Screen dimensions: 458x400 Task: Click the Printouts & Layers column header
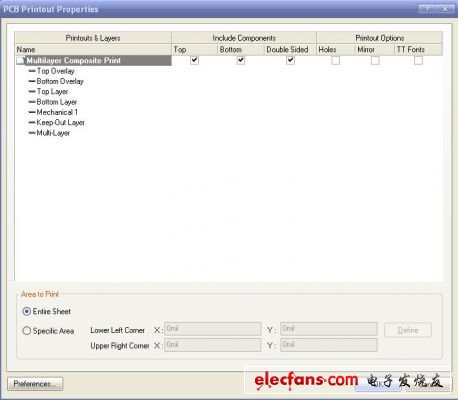pyautogui.click(x=93, y=38)
